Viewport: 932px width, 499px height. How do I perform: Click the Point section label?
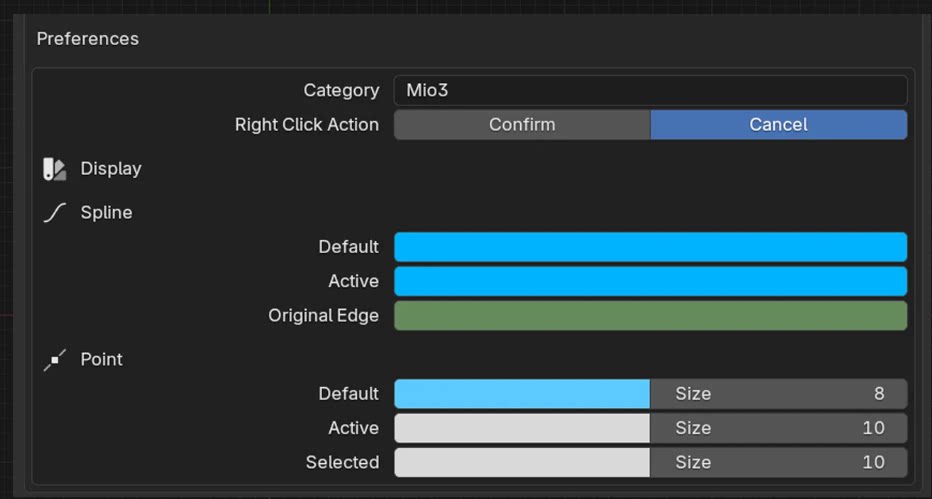[102, 360]
